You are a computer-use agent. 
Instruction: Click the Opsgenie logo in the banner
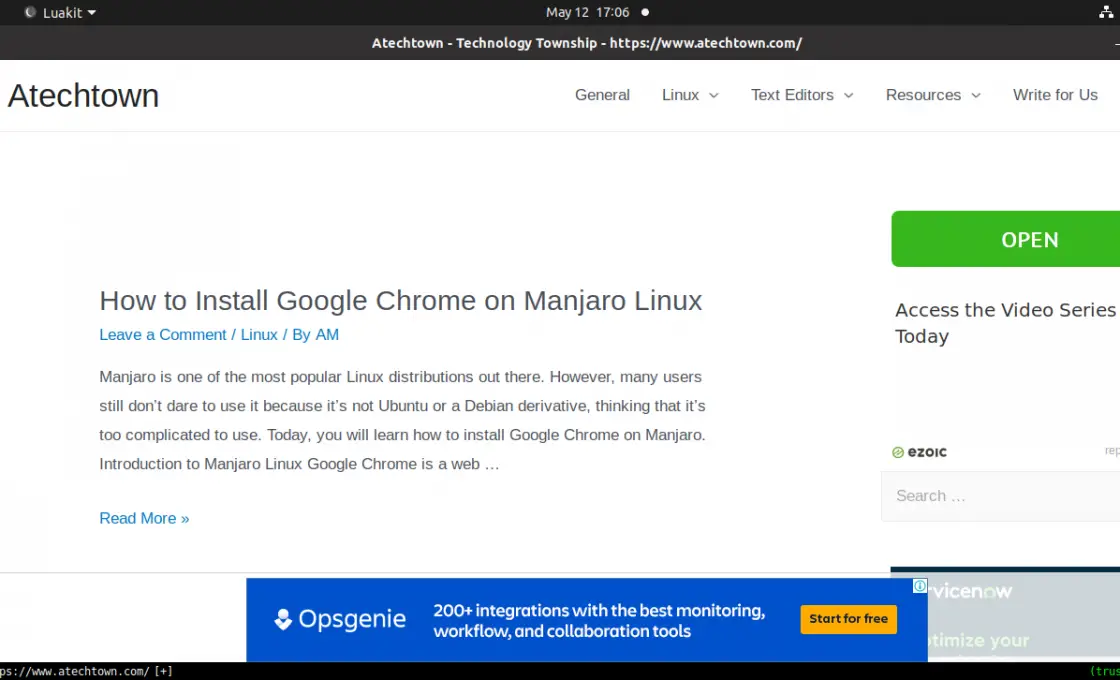340,619
